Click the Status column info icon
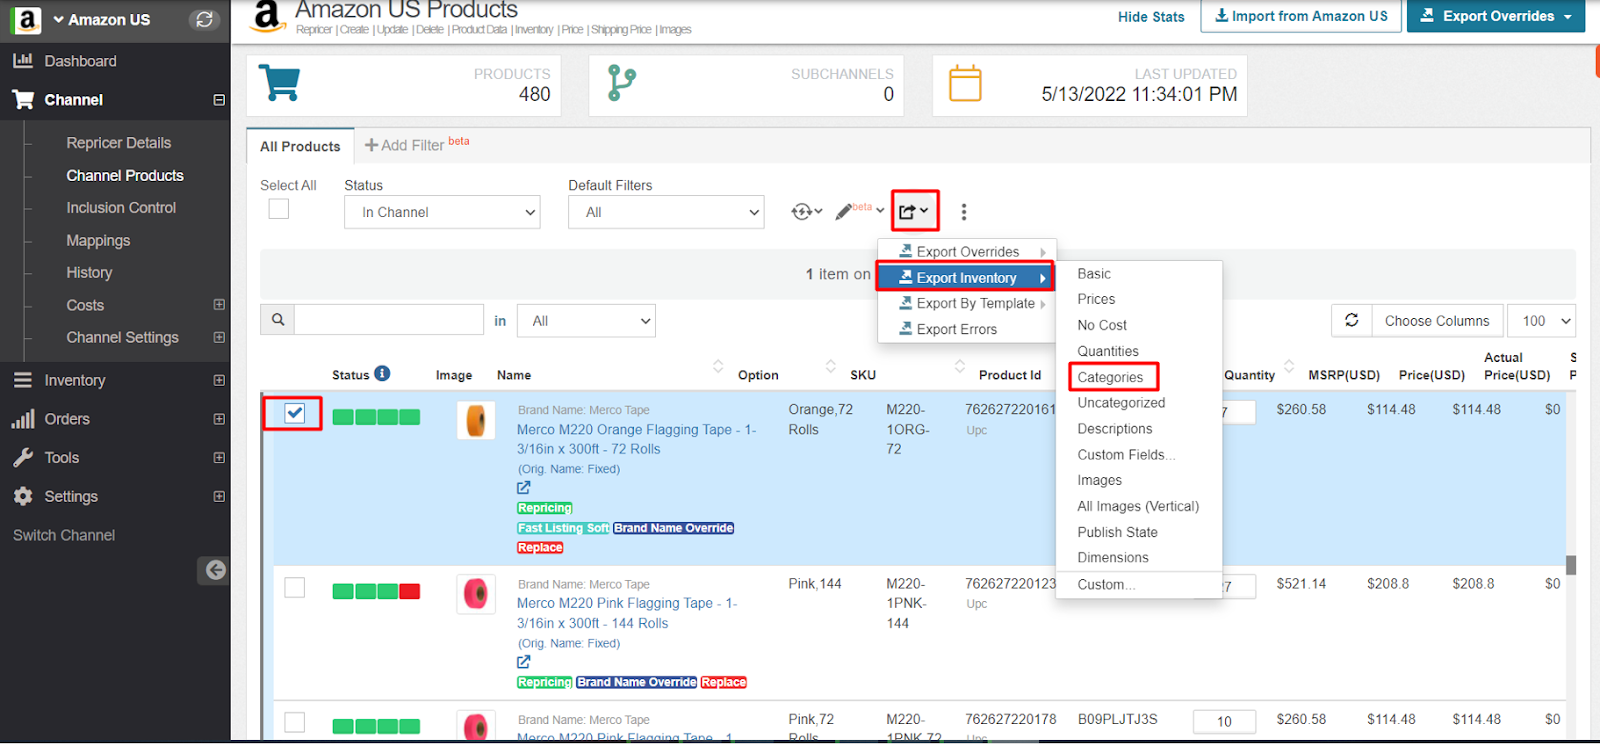 tap(382, 374)
